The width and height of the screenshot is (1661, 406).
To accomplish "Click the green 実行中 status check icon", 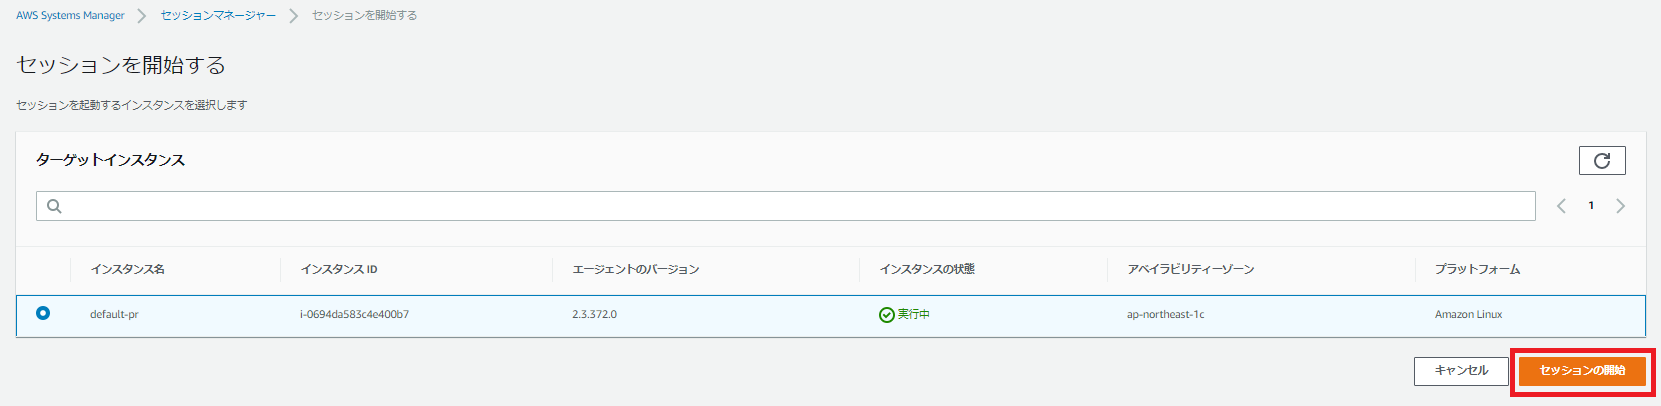I will pos(886,315).
